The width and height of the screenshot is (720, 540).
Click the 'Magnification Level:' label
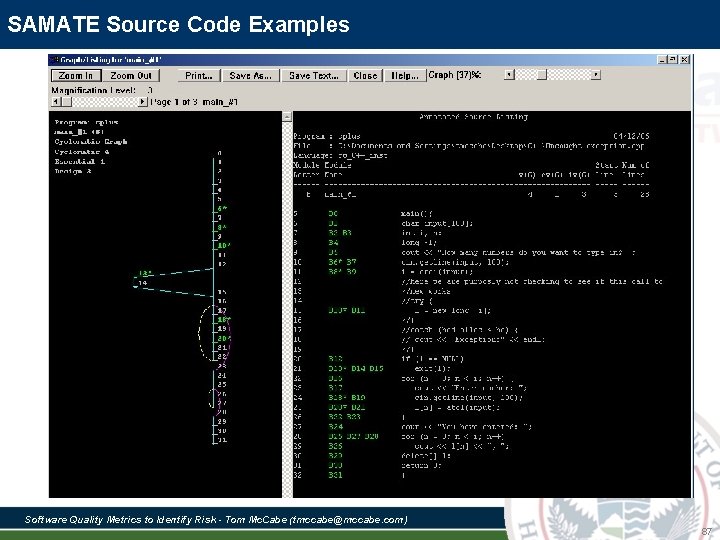tap(93, 90)
